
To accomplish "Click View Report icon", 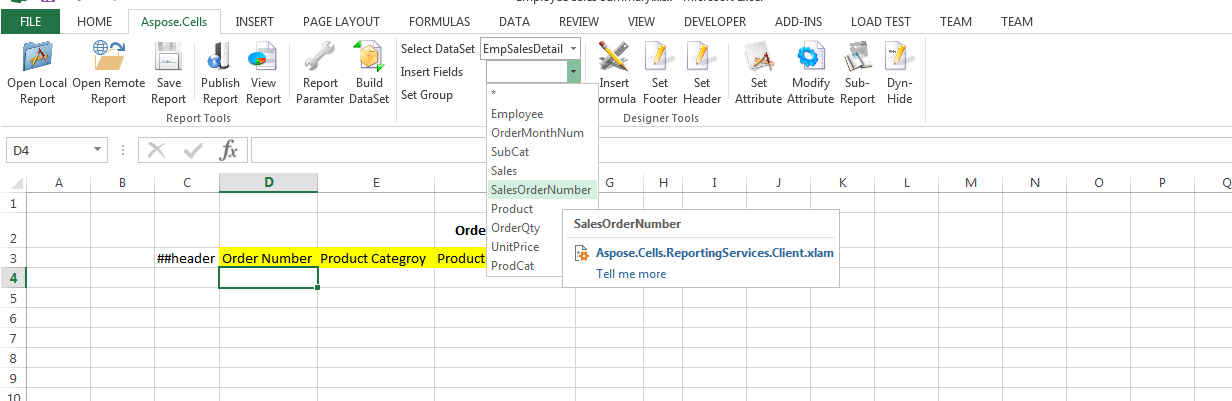I will coord(263,73).
